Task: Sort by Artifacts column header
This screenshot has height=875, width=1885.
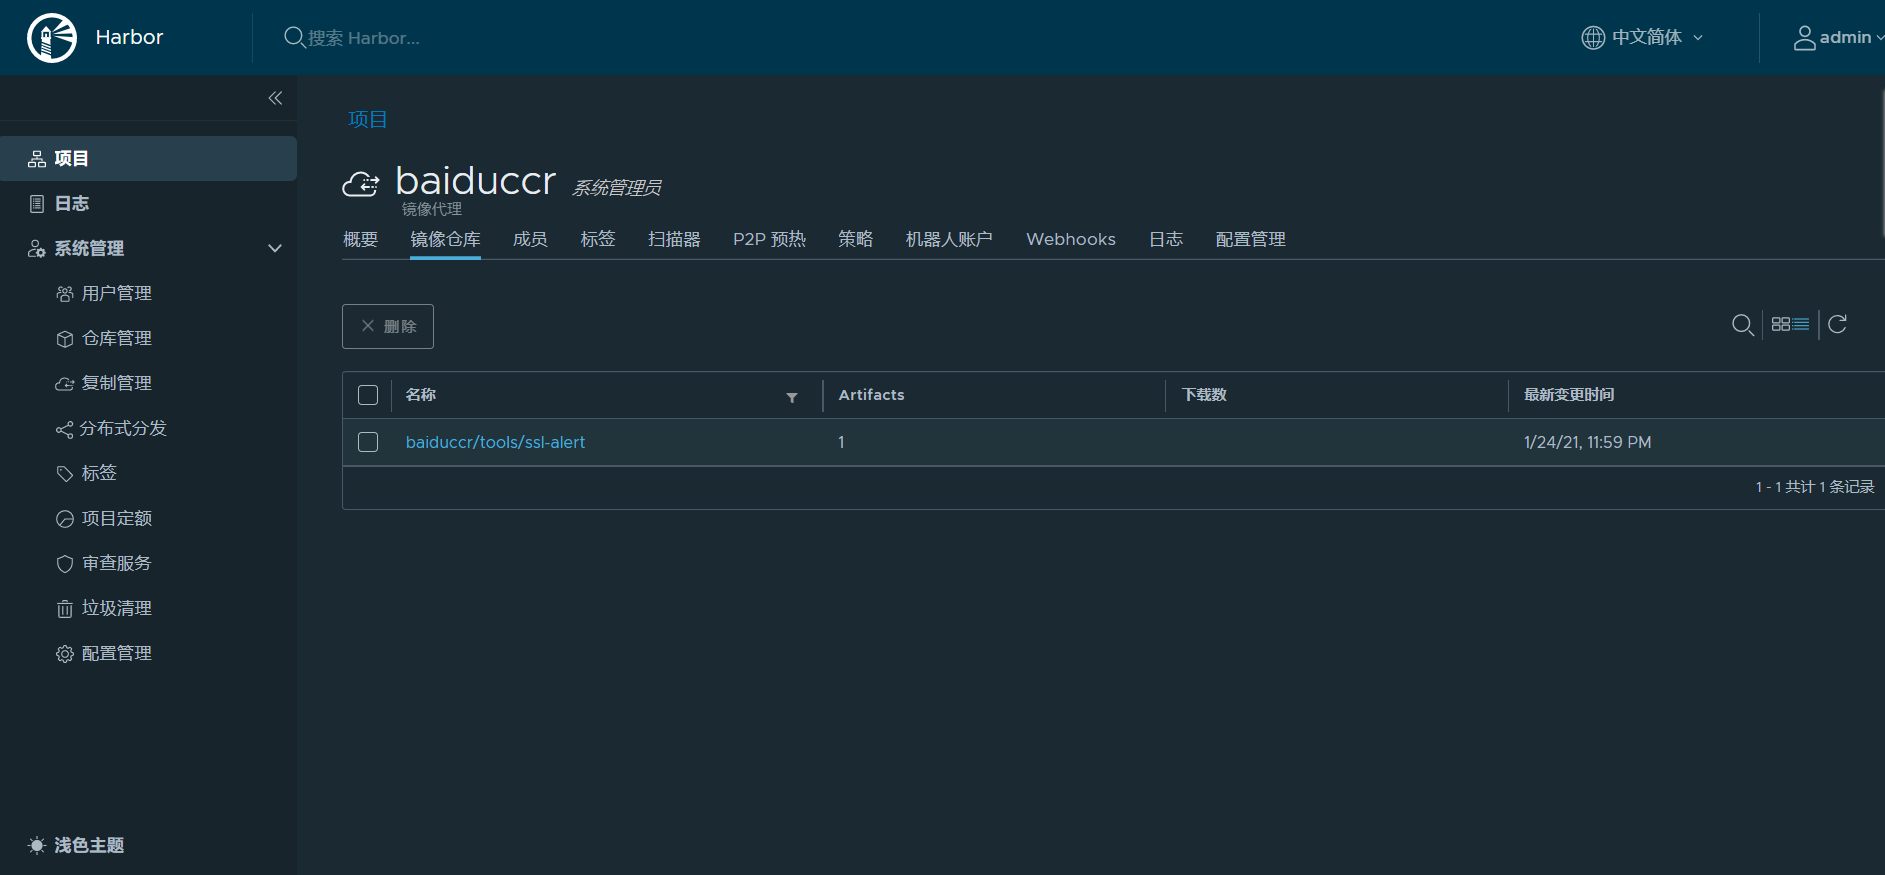Action: (x=871, y=395)
